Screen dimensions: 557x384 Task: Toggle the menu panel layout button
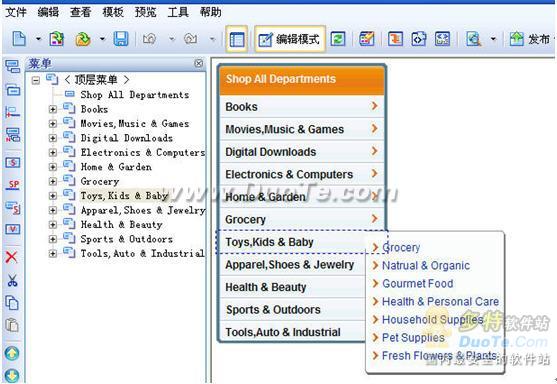pos(237,39)
